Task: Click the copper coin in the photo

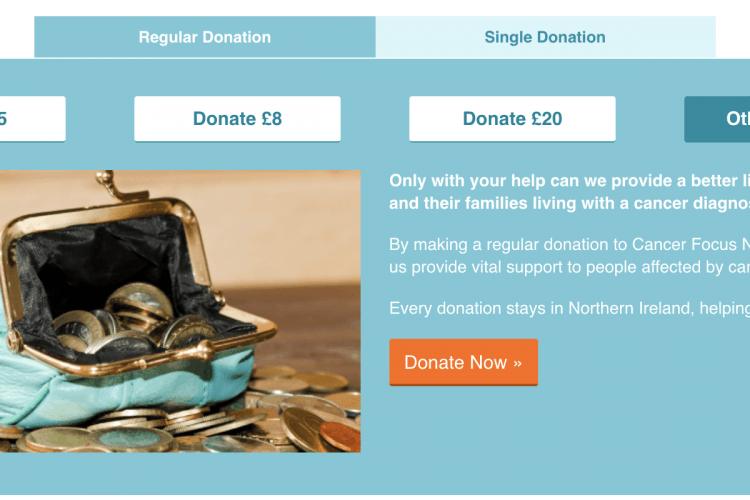Action: pyautogui.click(x=341, y=436)
